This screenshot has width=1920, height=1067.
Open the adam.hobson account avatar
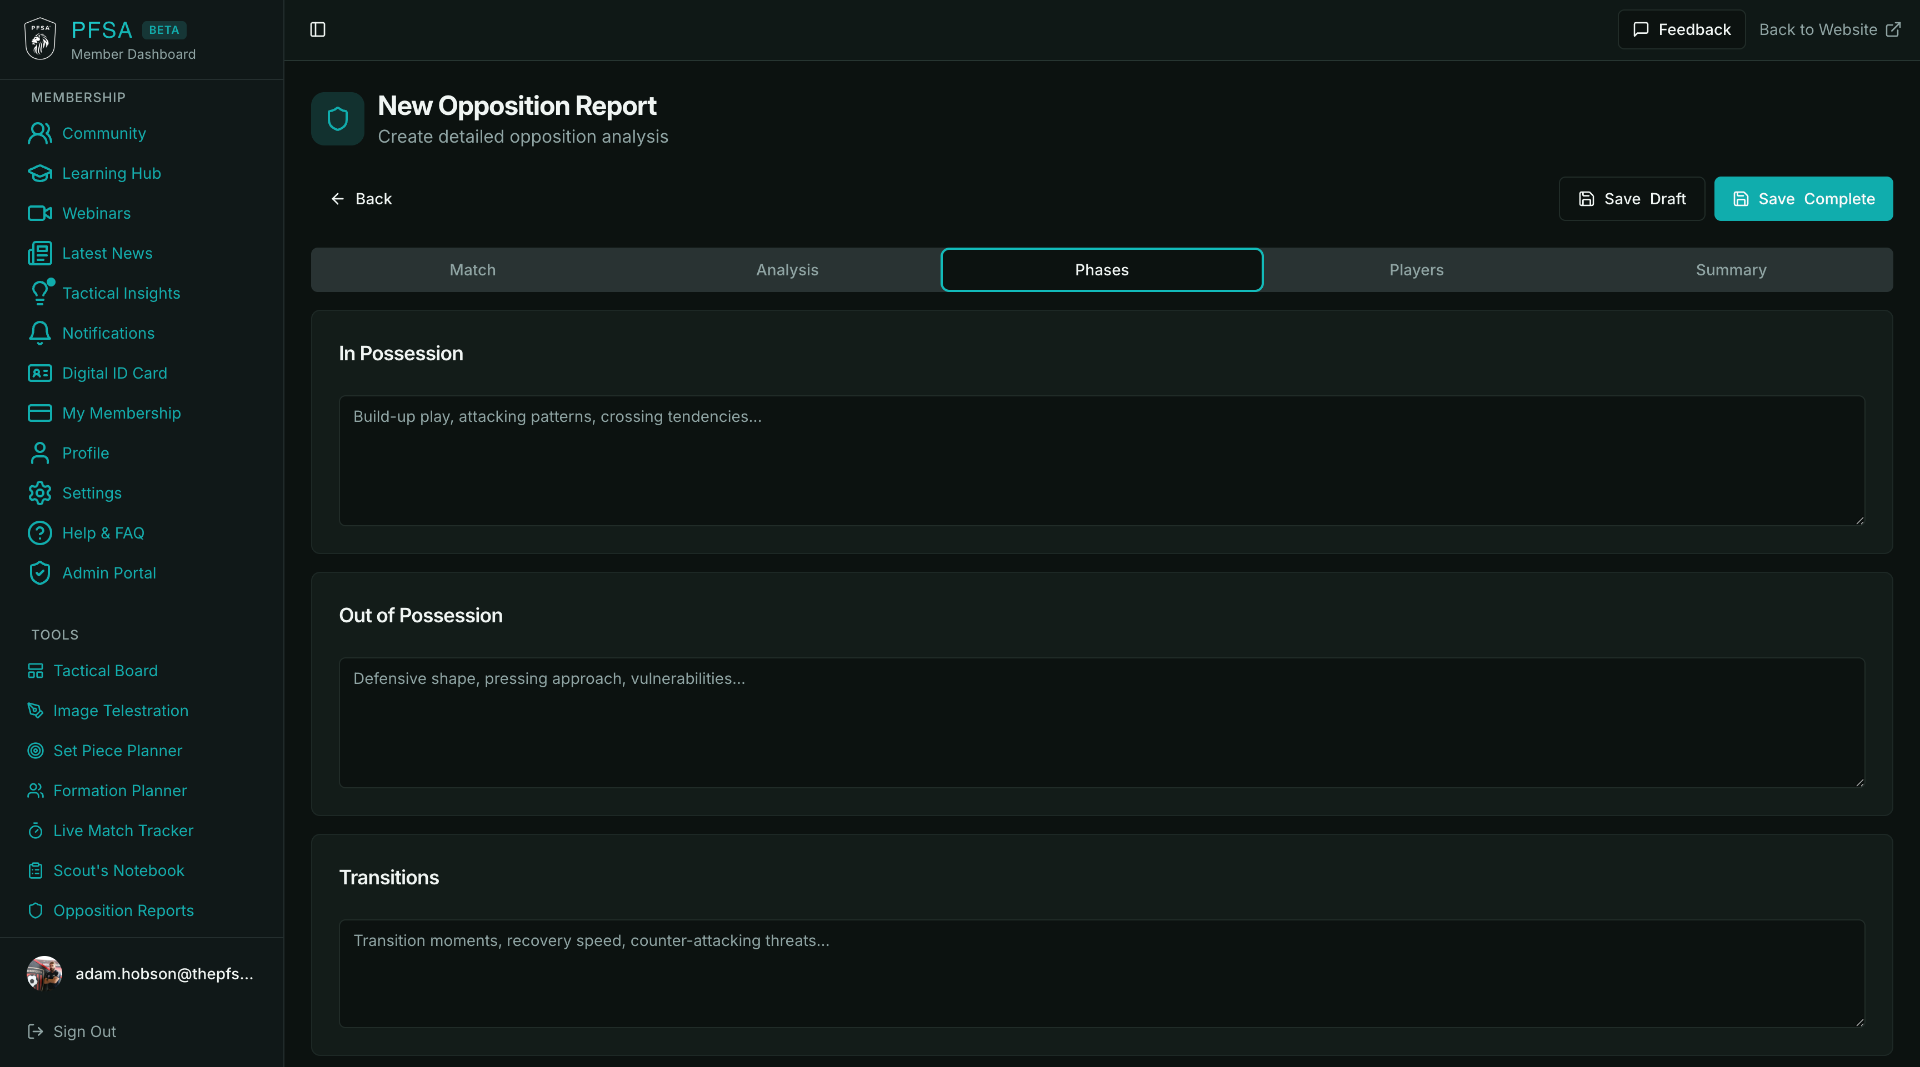44,974
